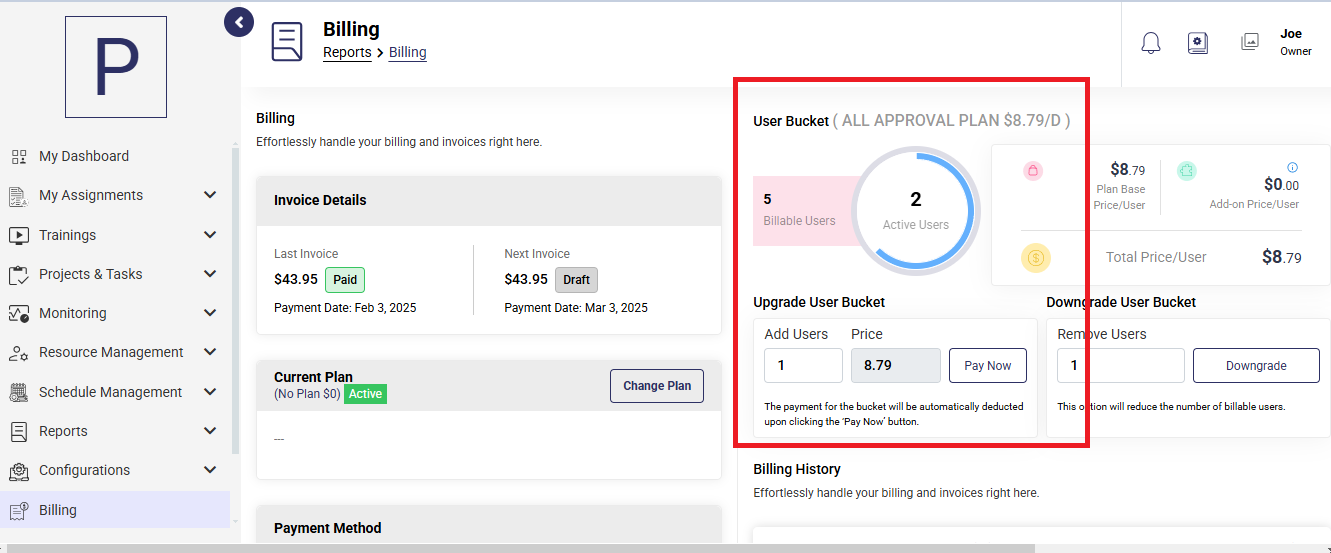Viewport: 1331px width, 553px height.
Task: Click the Trainings play icon in the sidebar
Action: [18, 235]
